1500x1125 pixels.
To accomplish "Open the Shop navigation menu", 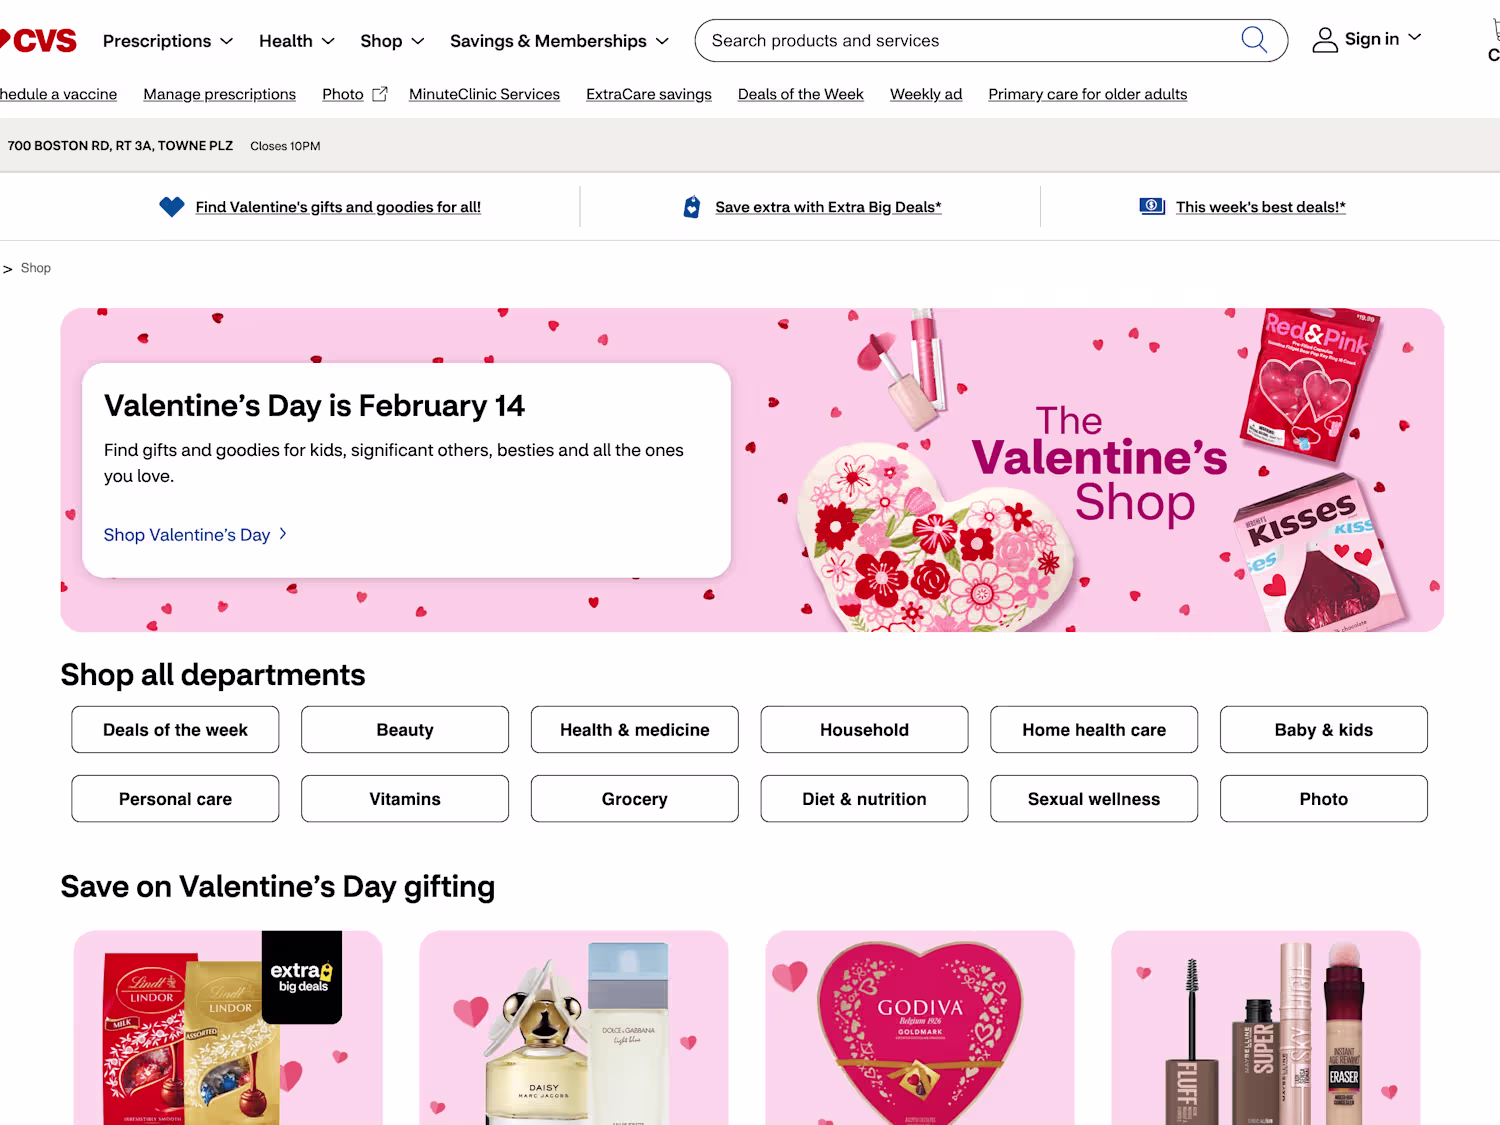I will [x=392, y=41].
